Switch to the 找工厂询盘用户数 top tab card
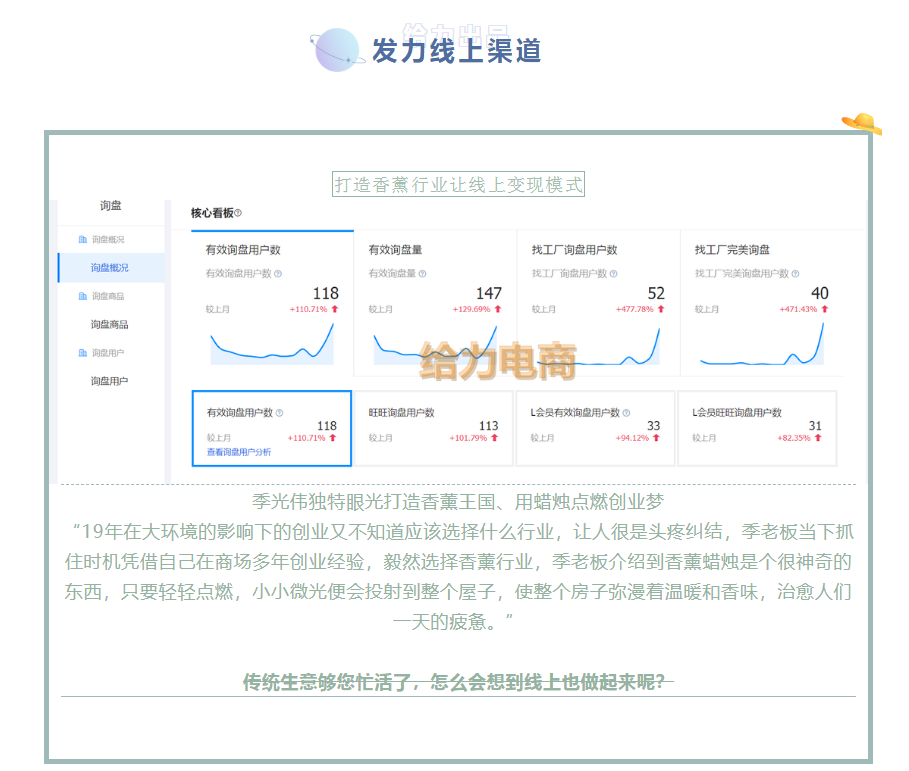The image size is (909, 771). click(x=598, y=250)
